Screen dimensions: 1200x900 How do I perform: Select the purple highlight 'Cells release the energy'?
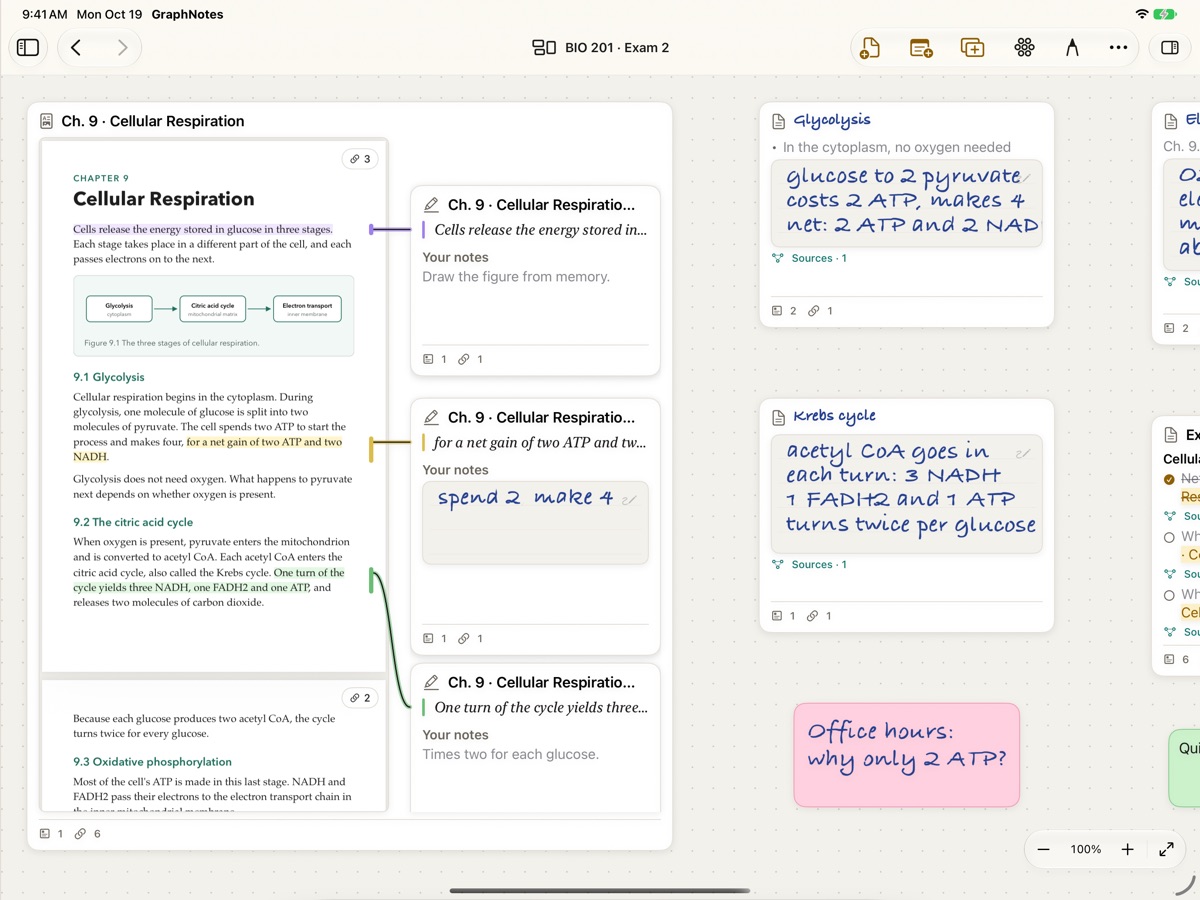203,229
